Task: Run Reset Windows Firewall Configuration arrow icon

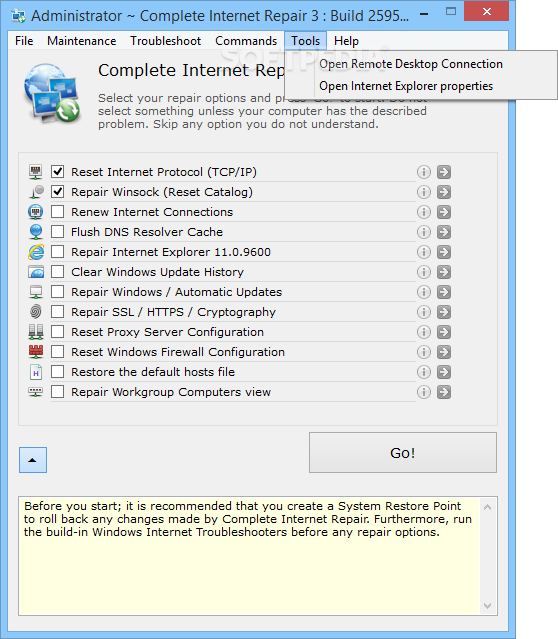Action: [444, 352]
